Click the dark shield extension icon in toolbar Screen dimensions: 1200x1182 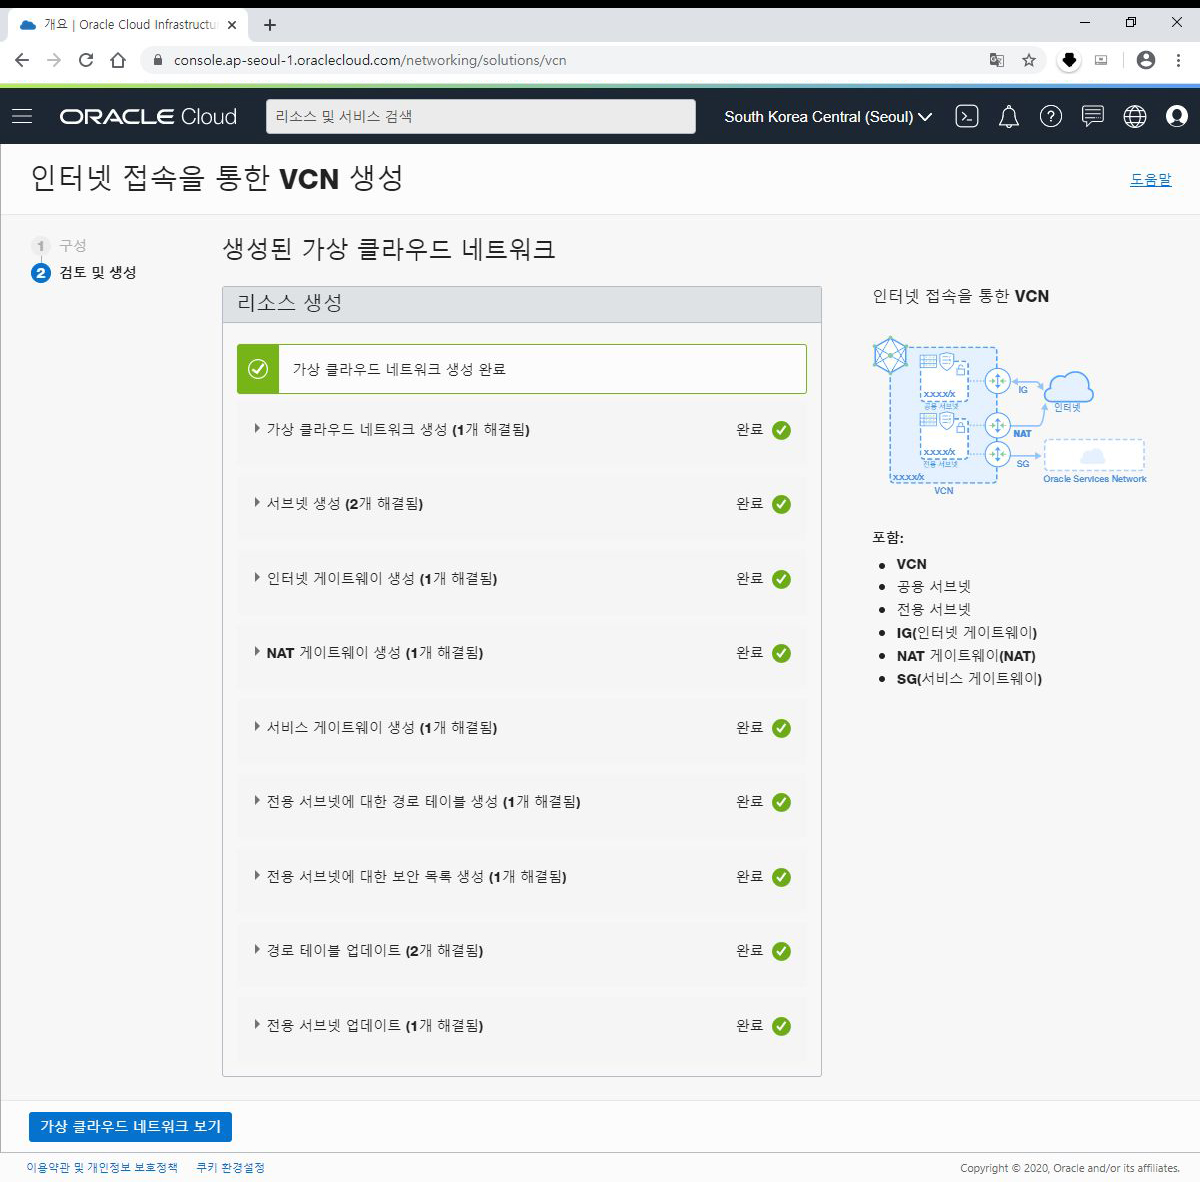pyautogui.click(x=1069, y=60)
